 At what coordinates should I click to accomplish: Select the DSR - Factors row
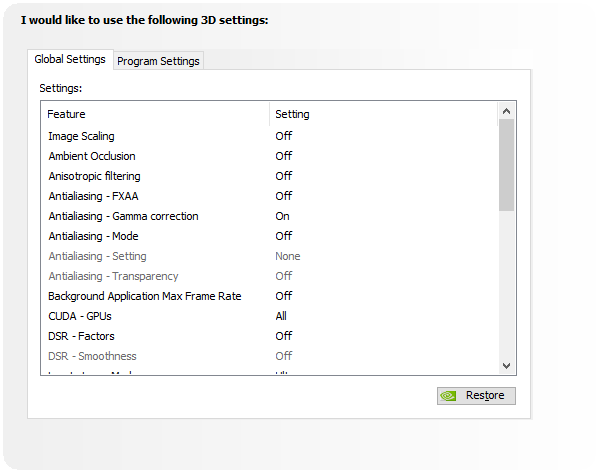click(269, 336)
